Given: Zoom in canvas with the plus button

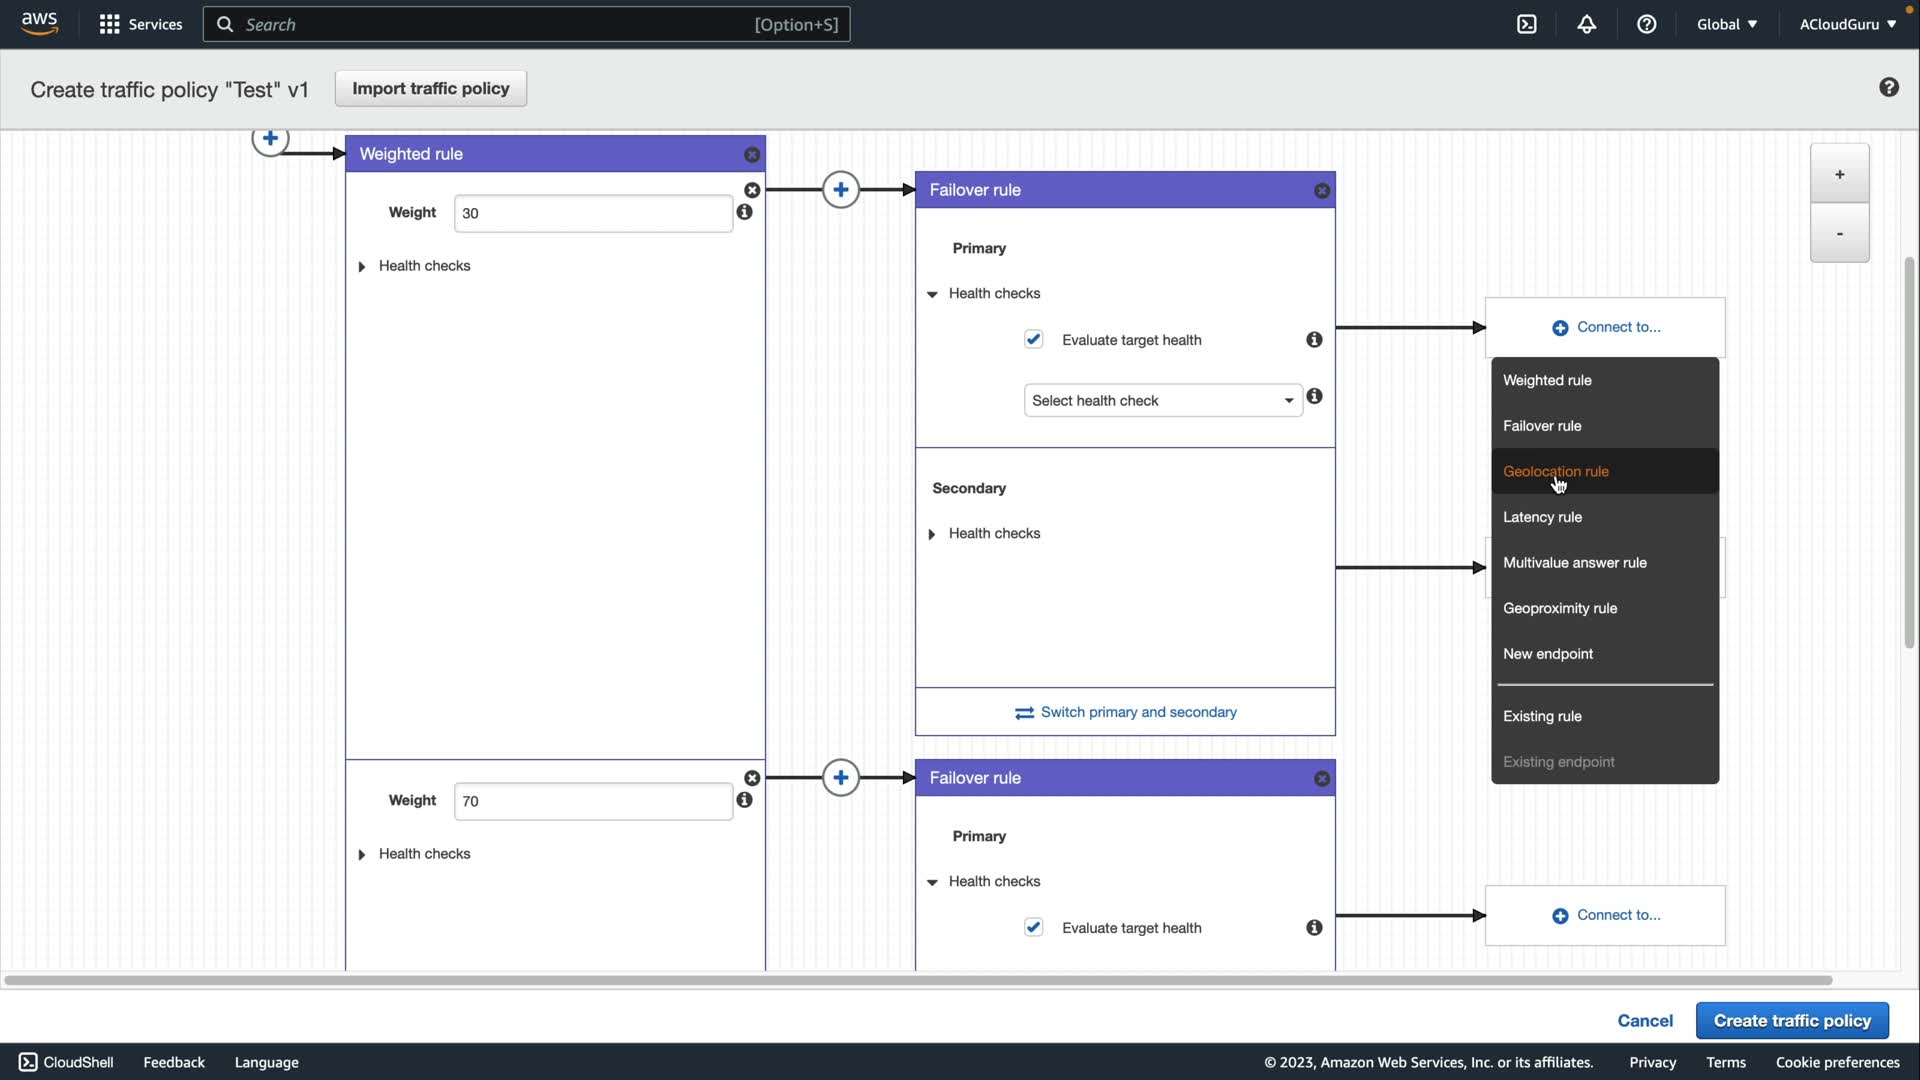Looking at the screenshot, I should [1838, 174].
